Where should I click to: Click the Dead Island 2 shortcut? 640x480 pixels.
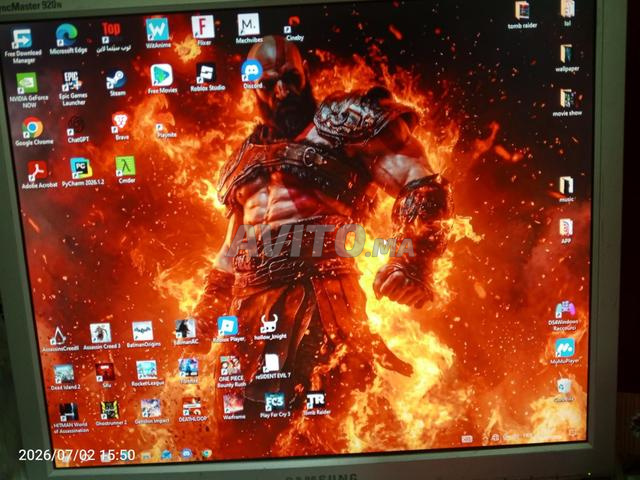64,374
